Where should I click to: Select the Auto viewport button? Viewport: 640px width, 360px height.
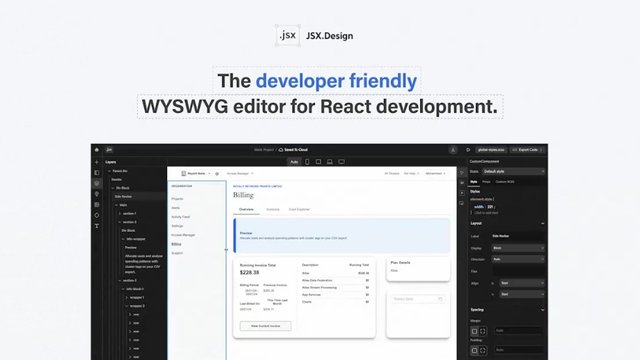coord(294,162)
